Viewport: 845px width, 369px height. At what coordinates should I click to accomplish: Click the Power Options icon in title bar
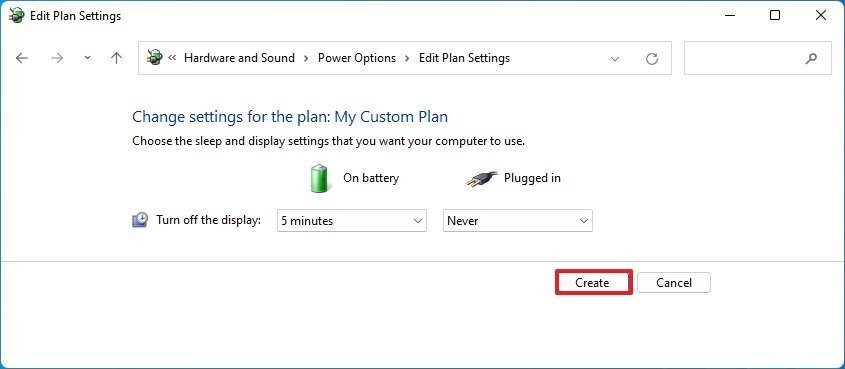tap(16, 16)
